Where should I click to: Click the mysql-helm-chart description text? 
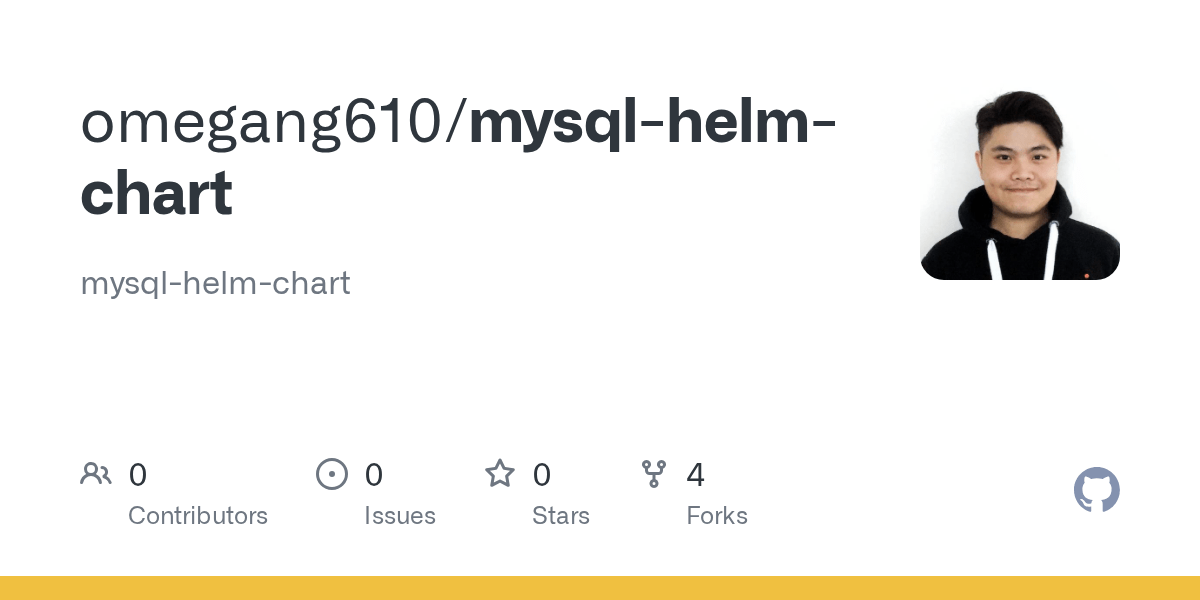coord(215,283)
